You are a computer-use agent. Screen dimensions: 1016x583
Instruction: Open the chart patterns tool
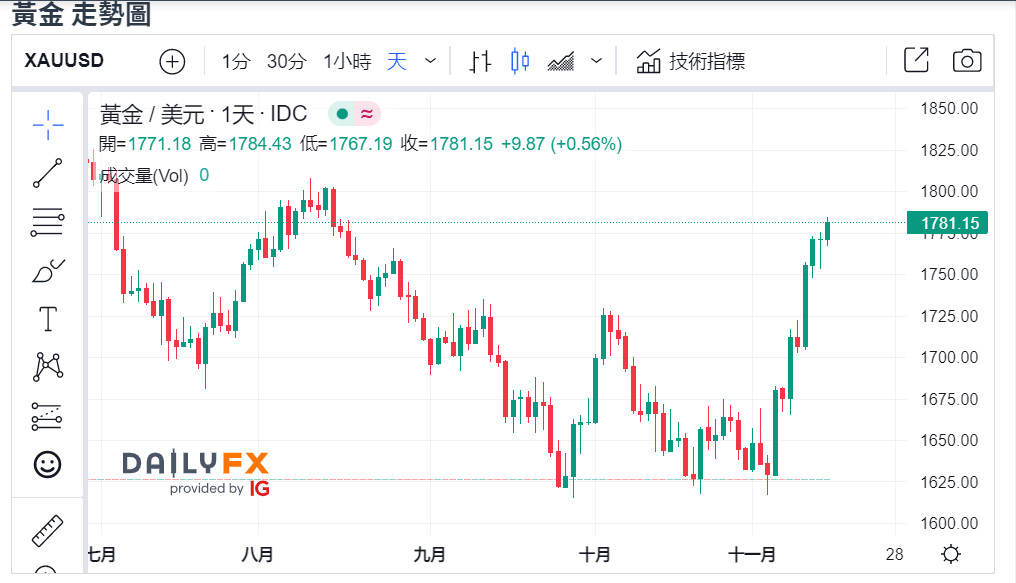pos(48,367)
